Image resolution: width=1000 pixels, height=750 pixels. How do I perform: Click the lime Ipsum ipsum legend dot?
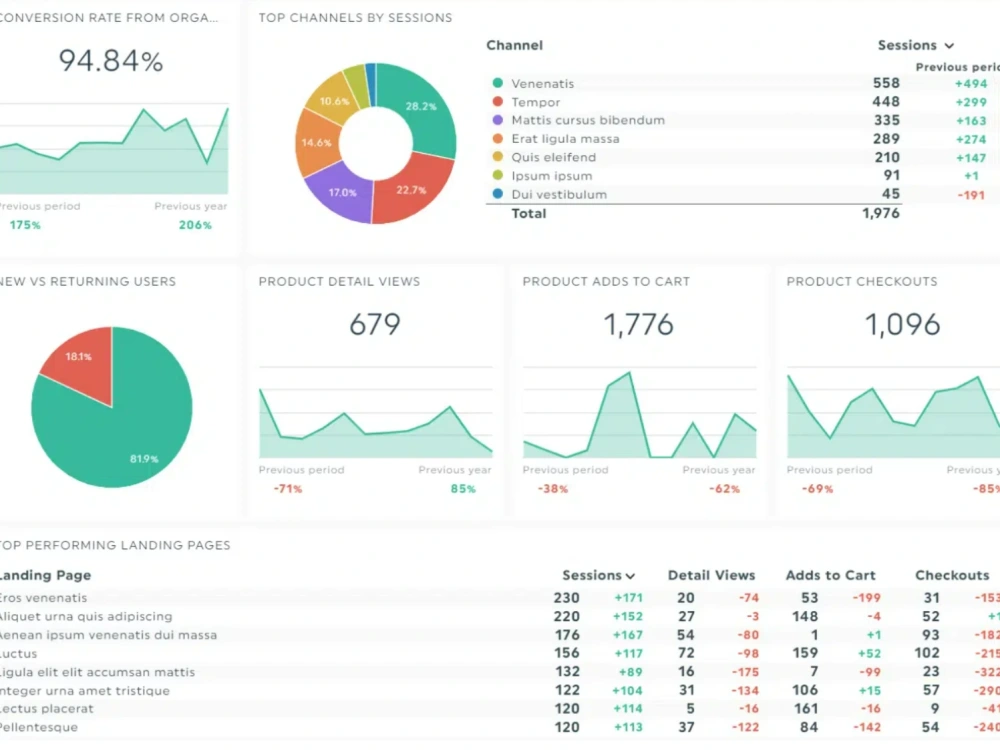(x=497, y=176)
